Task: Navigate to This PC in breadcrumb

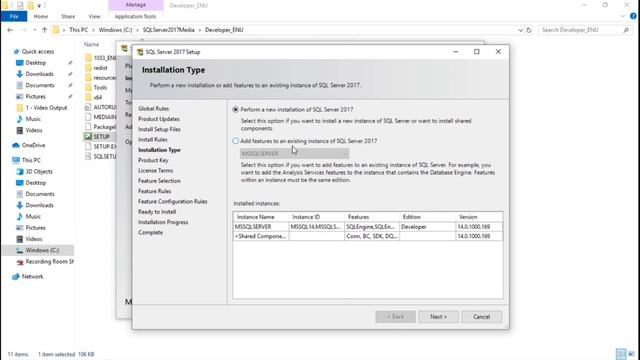Action: (78, 30)
